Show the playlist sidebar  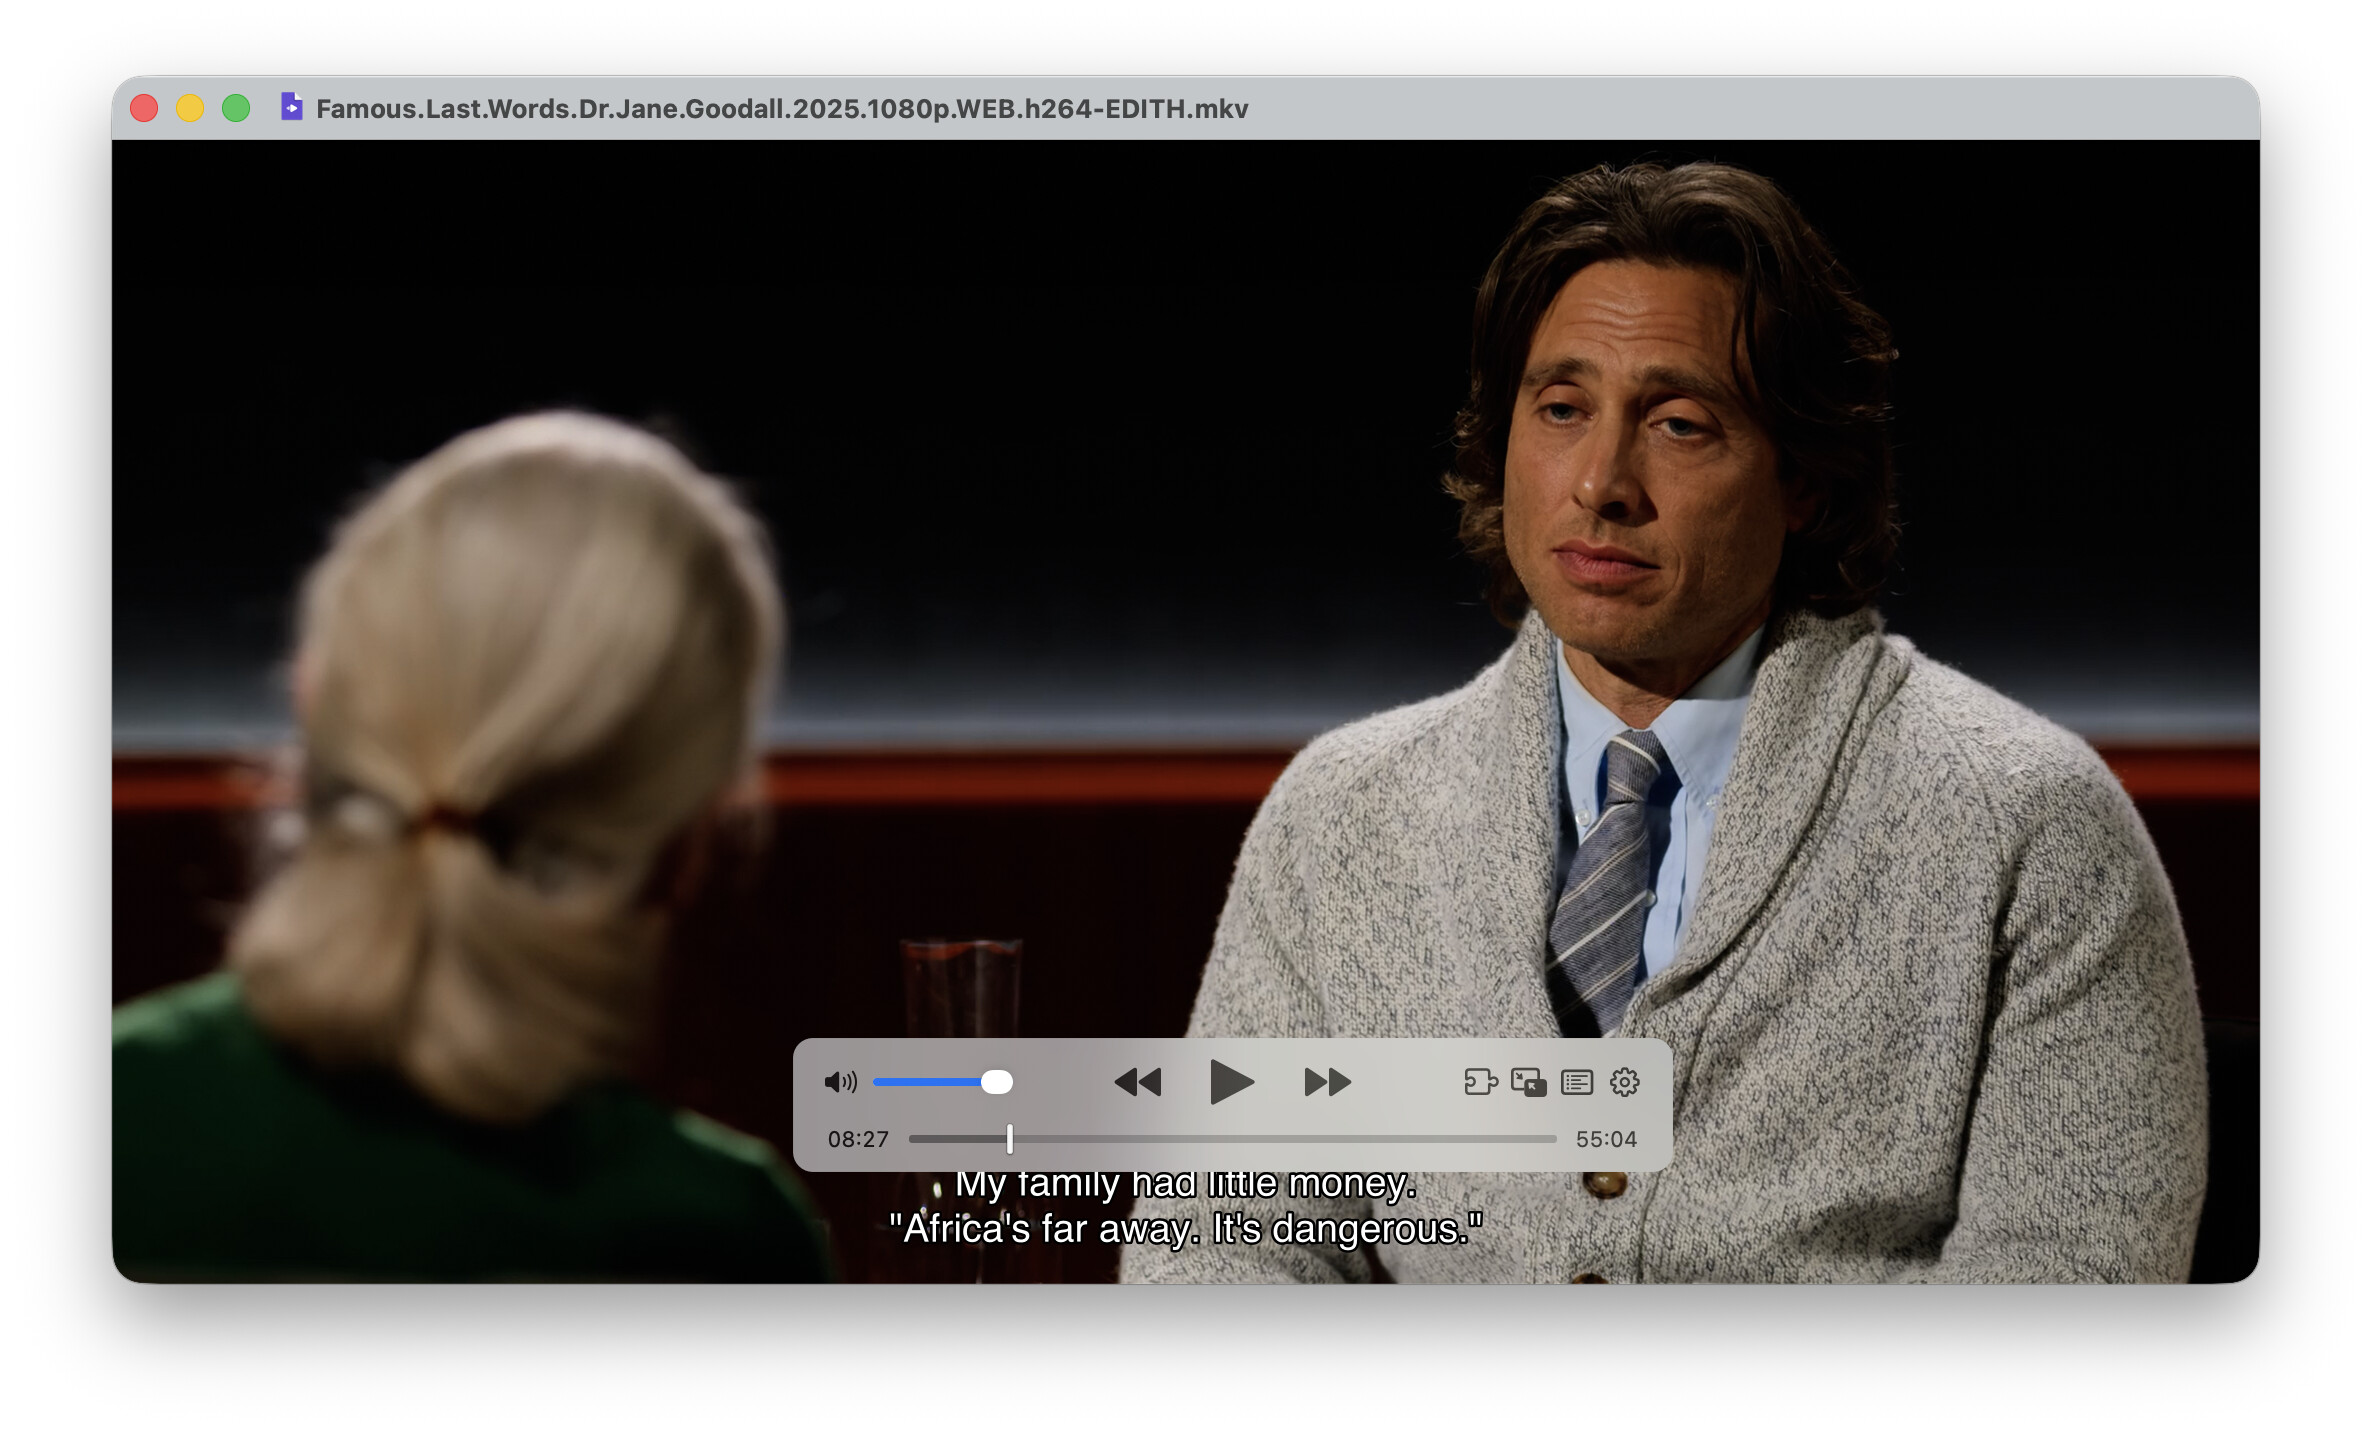(1577, 1082)
